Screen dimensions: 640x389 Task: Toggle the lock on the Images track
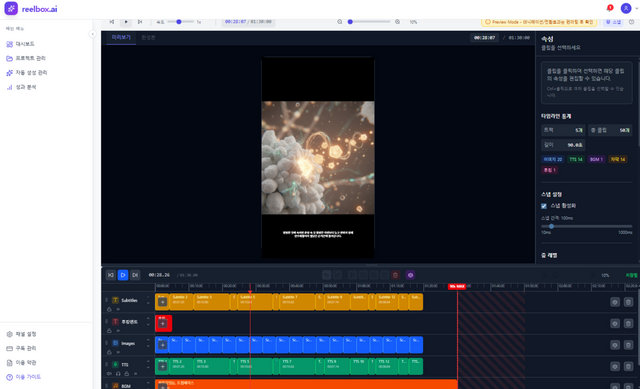coord(109,352)
